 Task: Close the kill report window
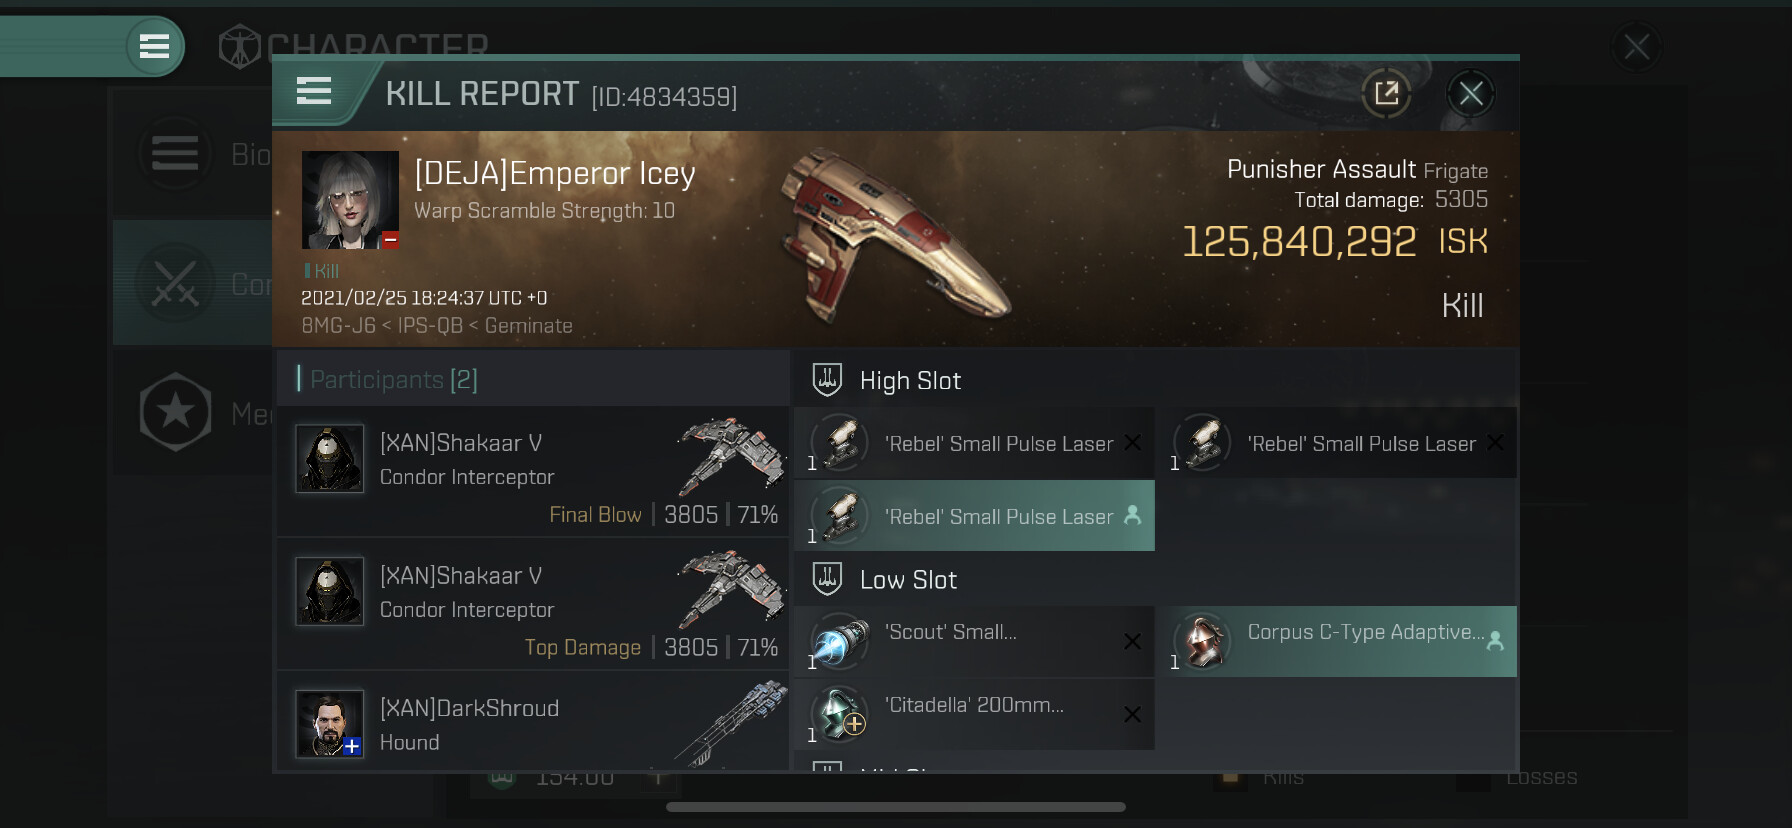(x=1470, y=94)
